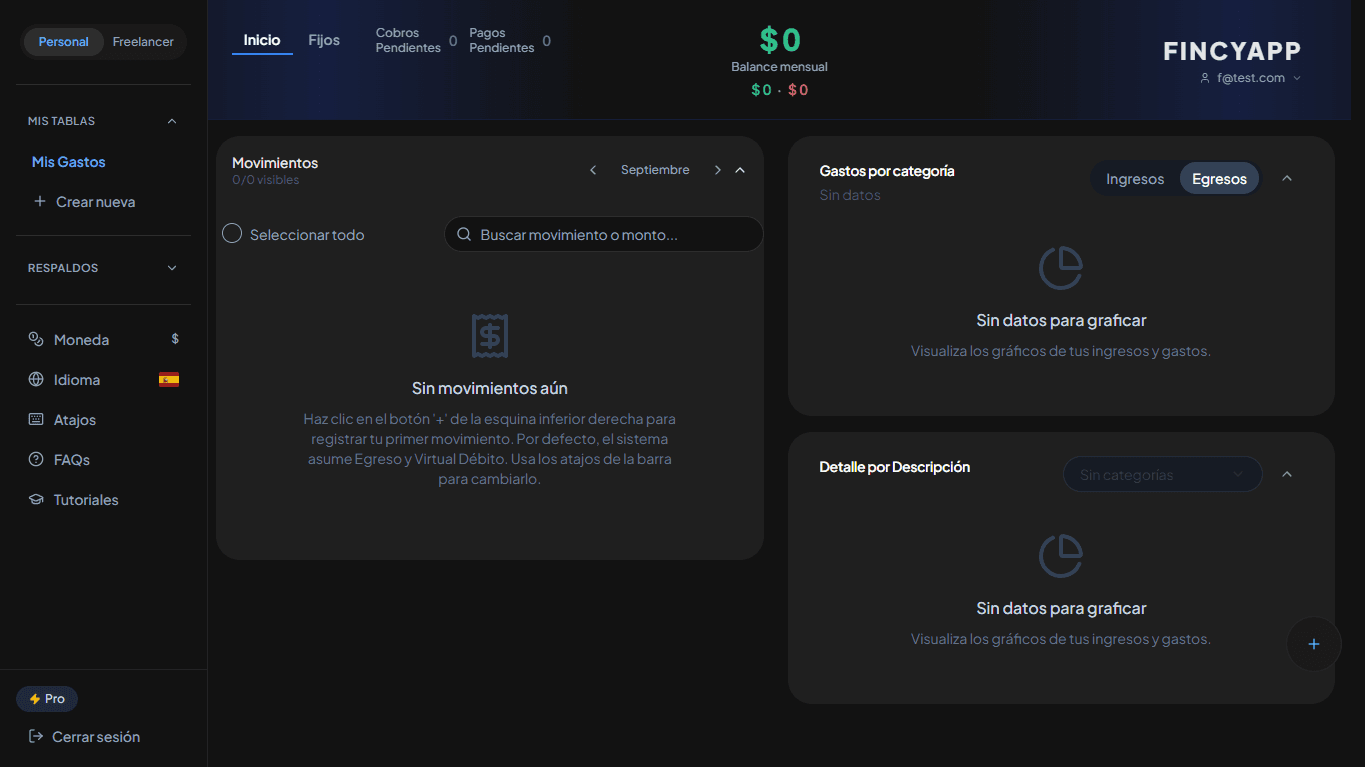This screenshot has width=1365, height=767.
Task: Expand the RESPALDOS section
Action: (171, 268)
